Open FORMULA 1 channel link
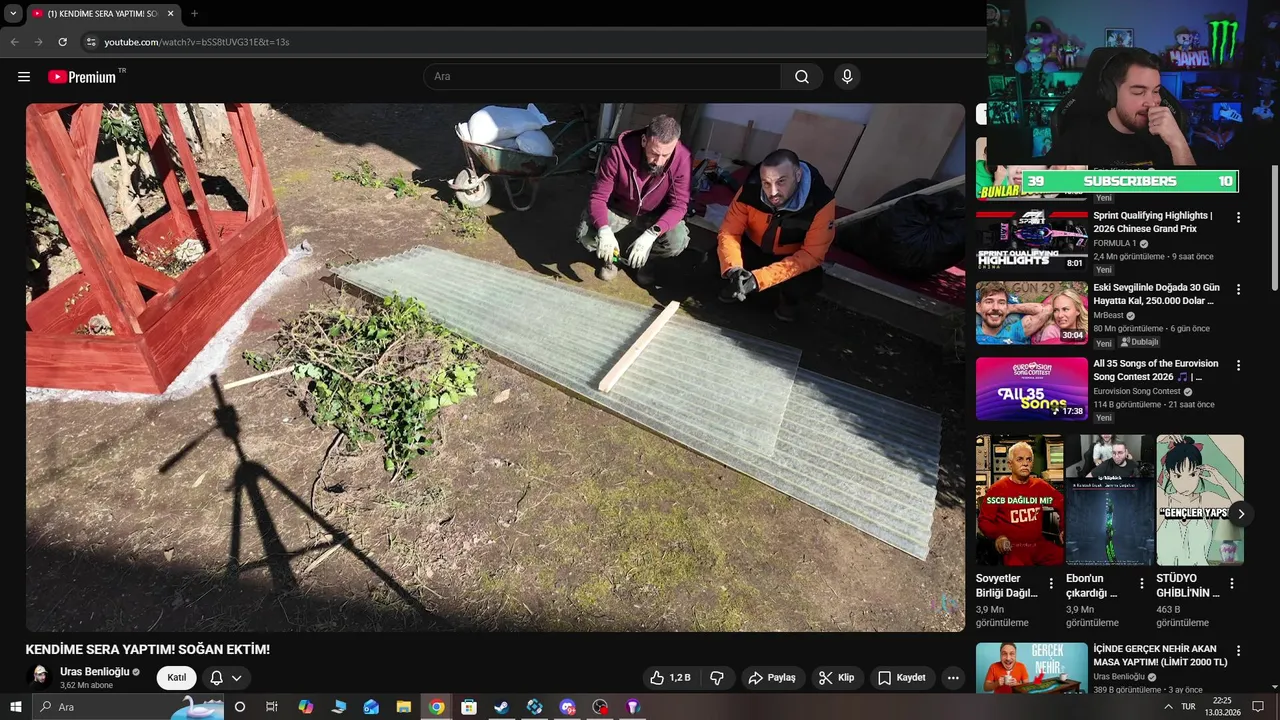This screenshot has height=720, width=1280. pyautogui.click(x=1114, y=243)
